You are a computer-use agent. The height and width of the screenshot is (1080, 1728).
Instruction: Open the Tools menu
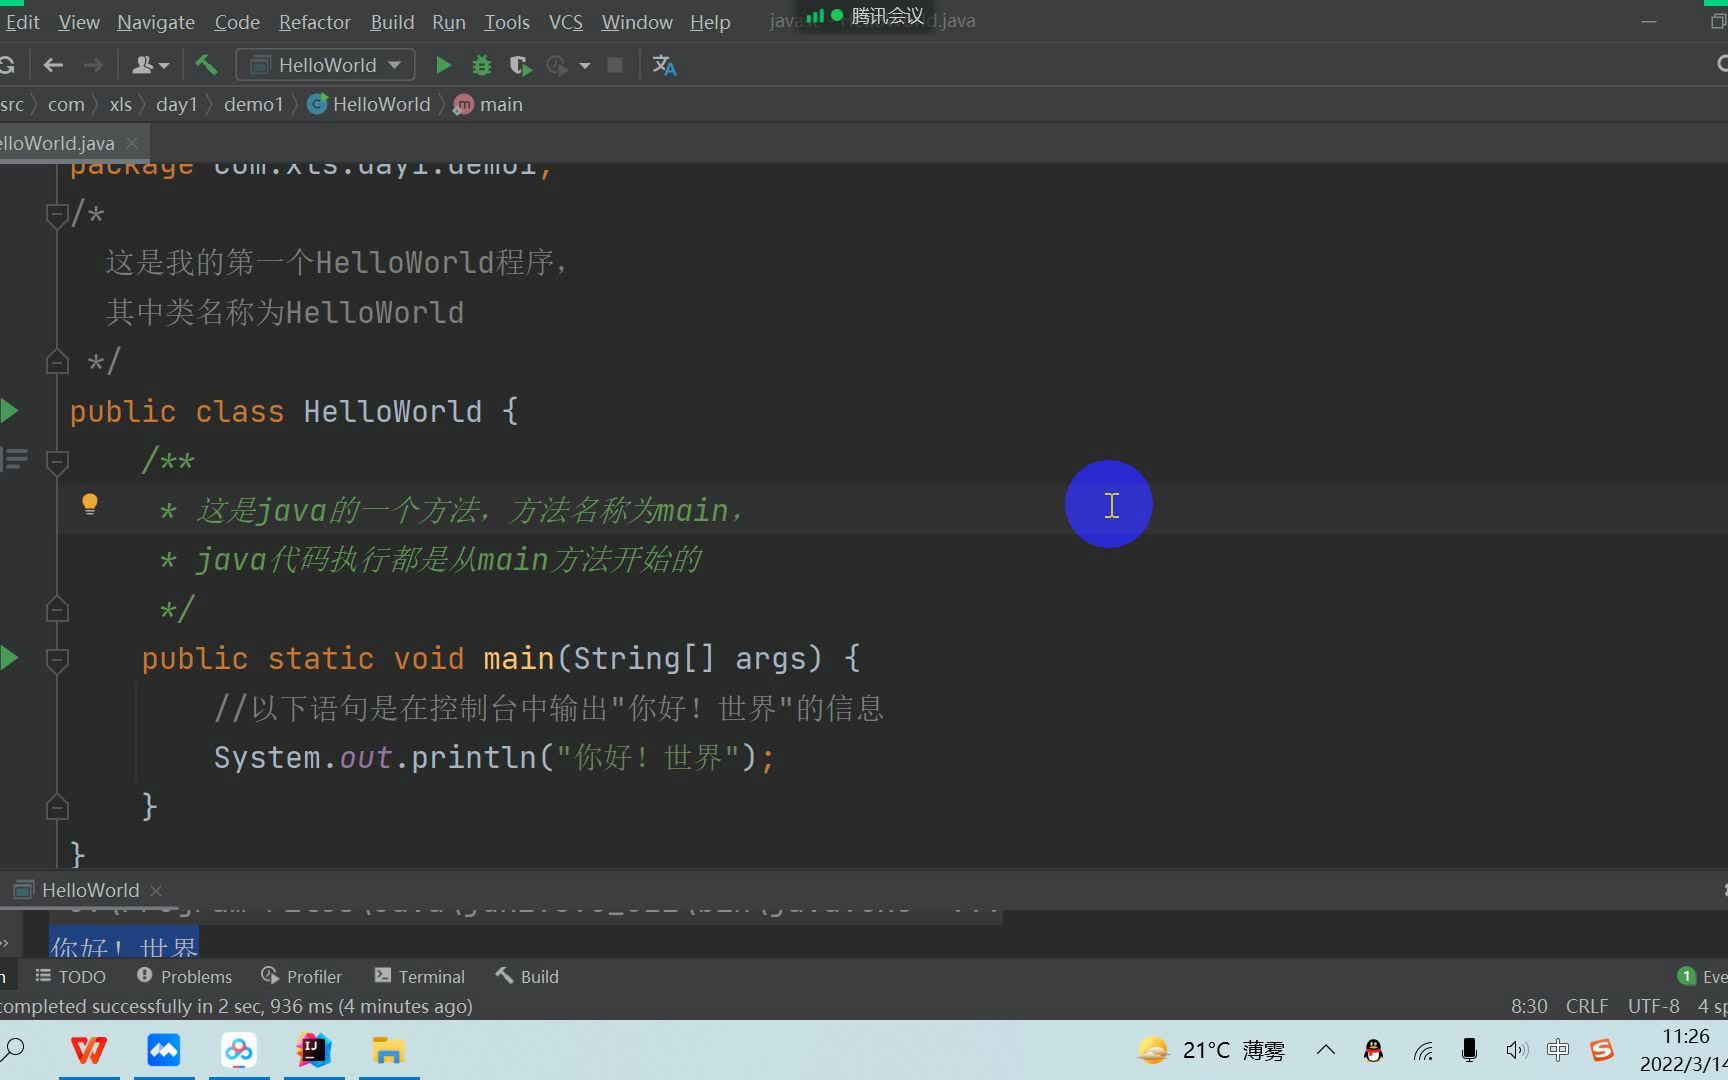click(507, 22)
